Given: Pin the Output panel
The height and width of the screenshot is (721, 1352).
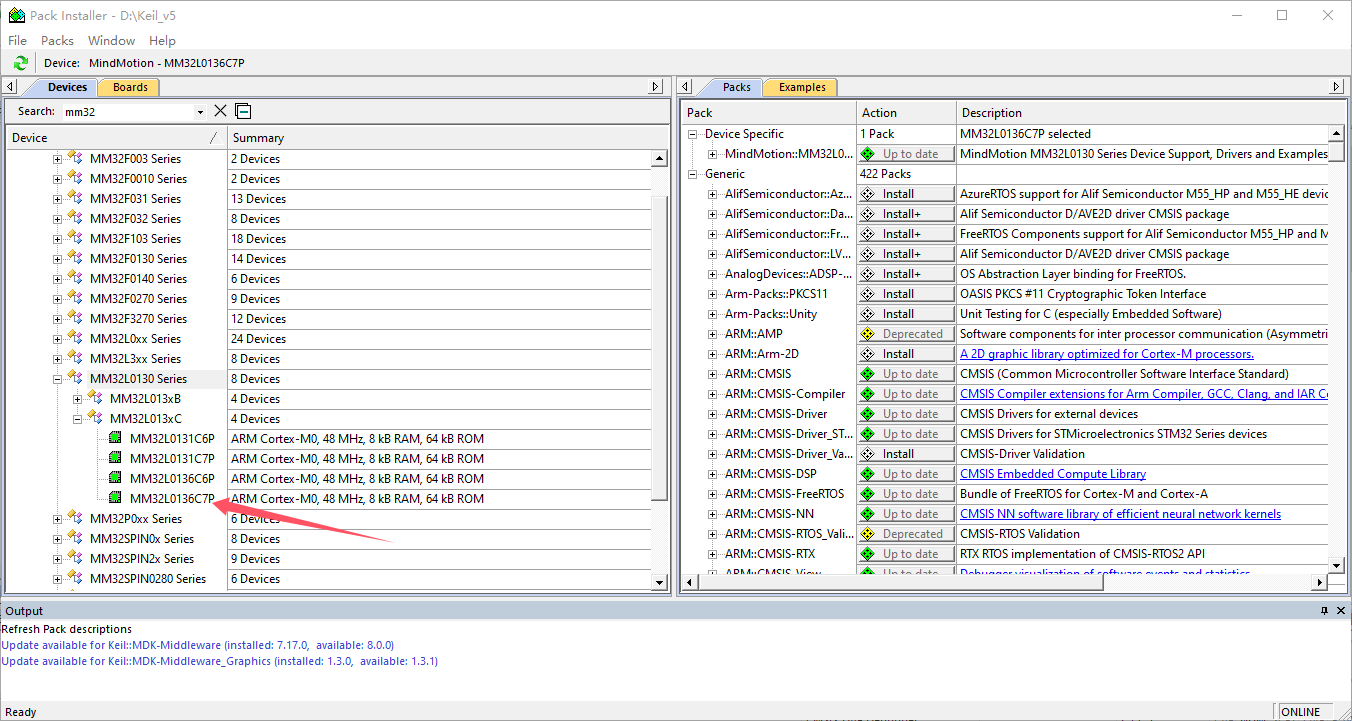Looking at the screenshot, I should tap(1324, 611).
